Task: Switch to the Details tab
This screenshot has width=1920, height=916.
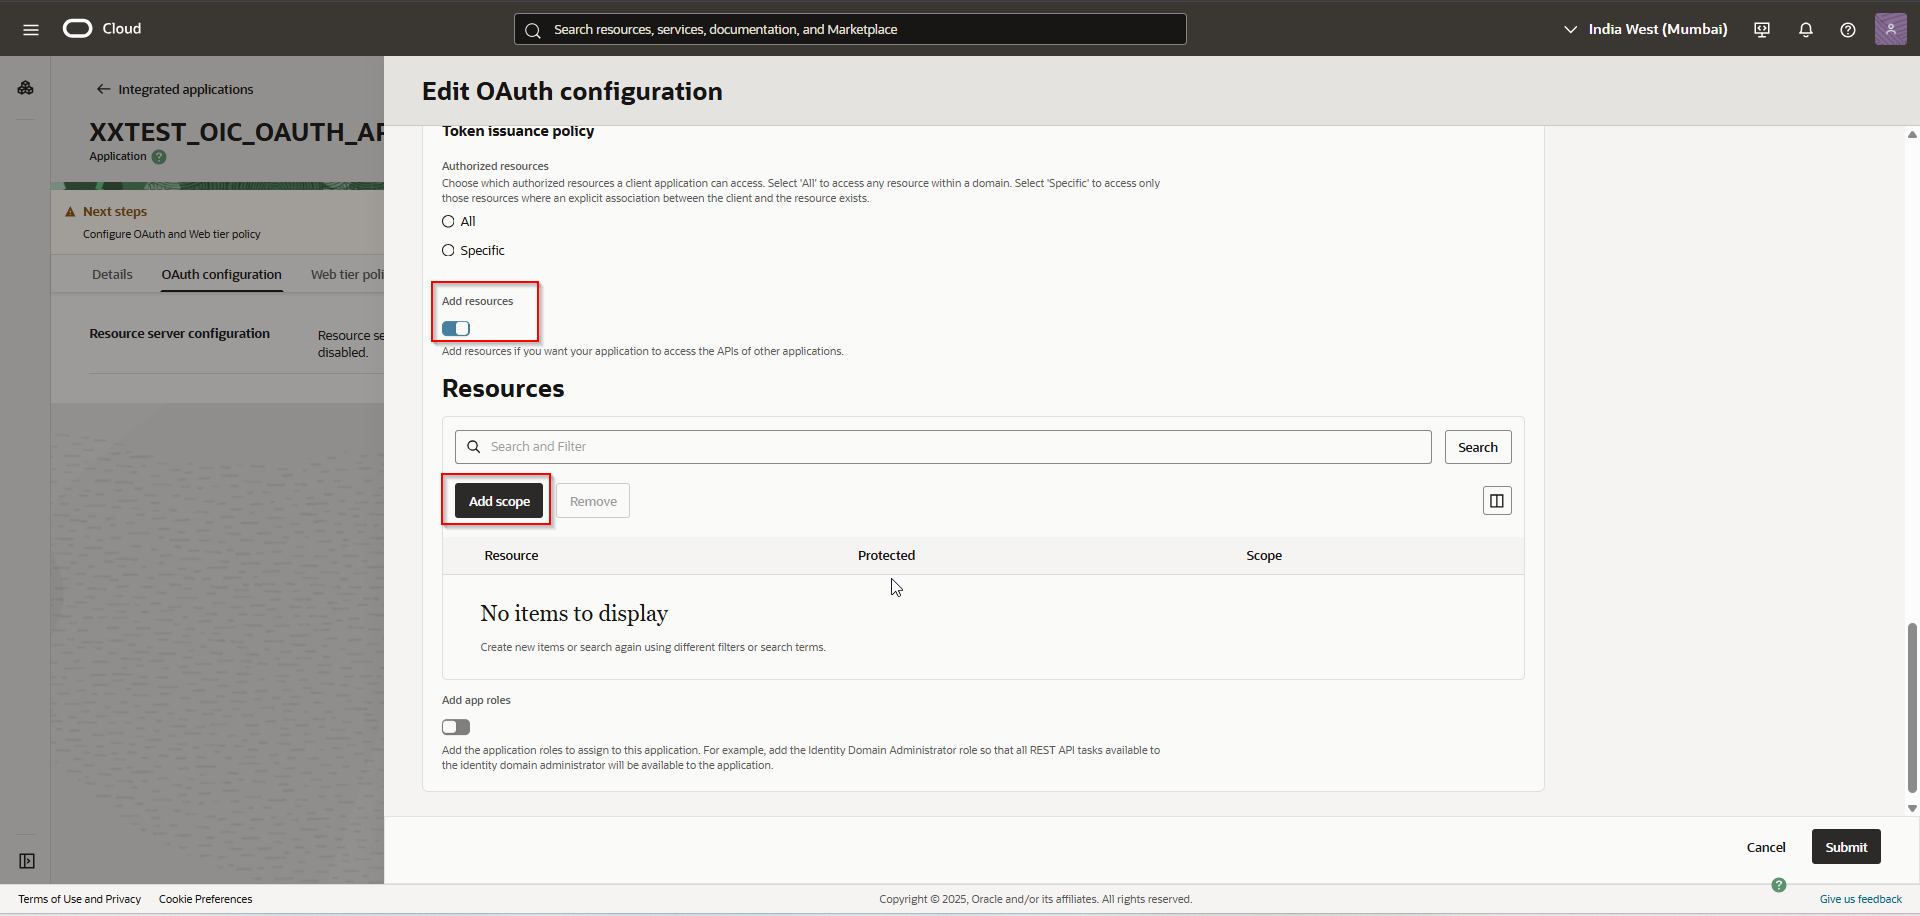Action: (112, 273)
